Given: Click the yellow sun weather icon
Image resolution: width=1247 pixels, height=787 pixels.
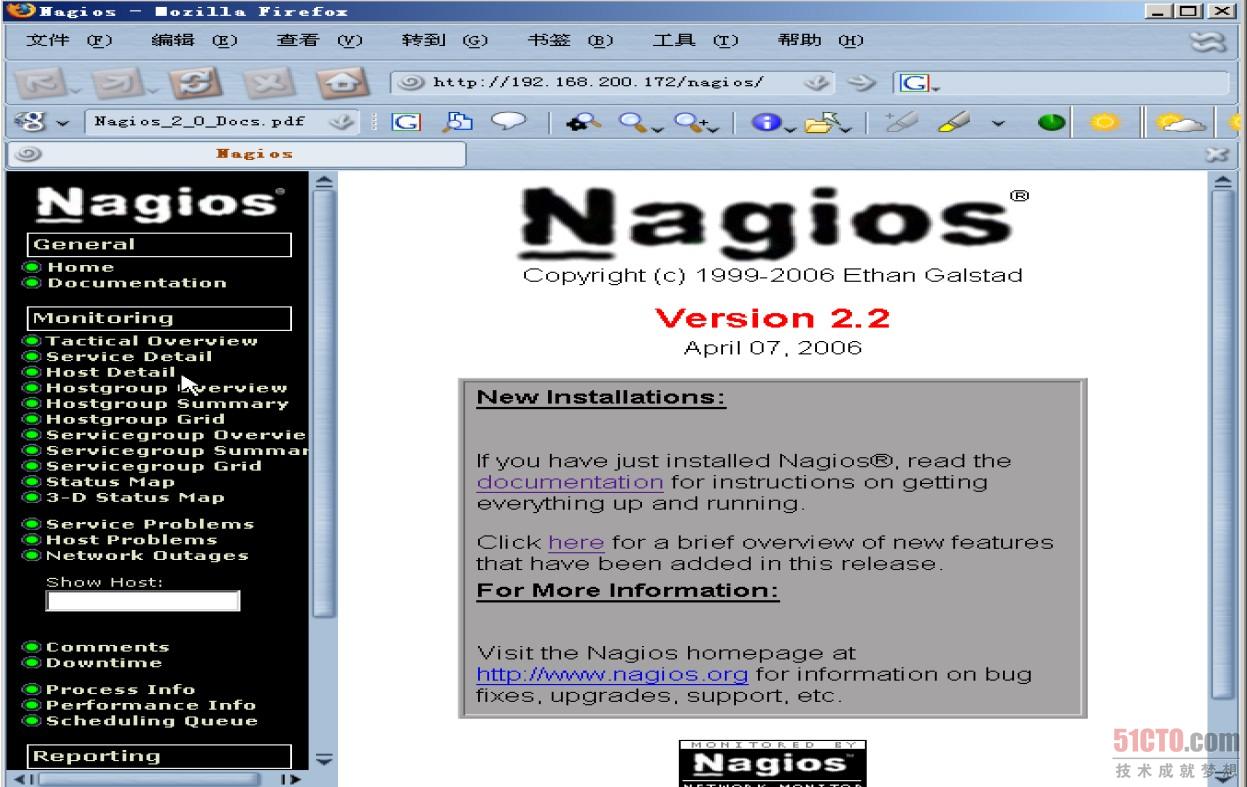Looking at the screenshot, I should (x=1103, y=122).
